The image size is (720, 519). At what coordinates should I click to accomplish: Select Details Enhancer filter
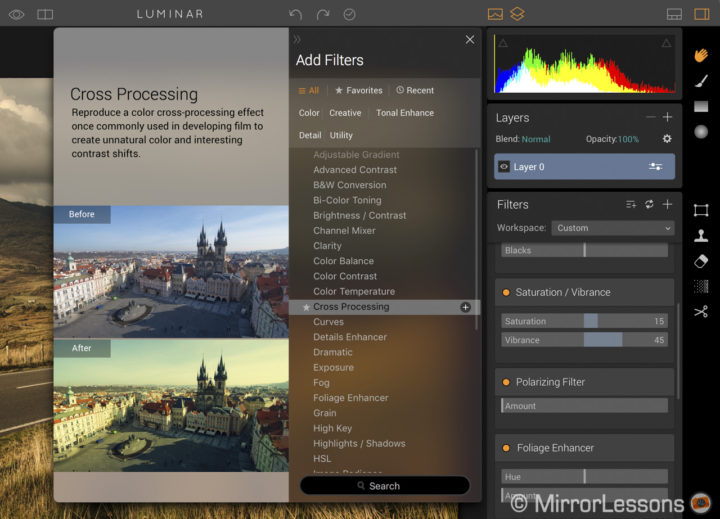(350, 337)
